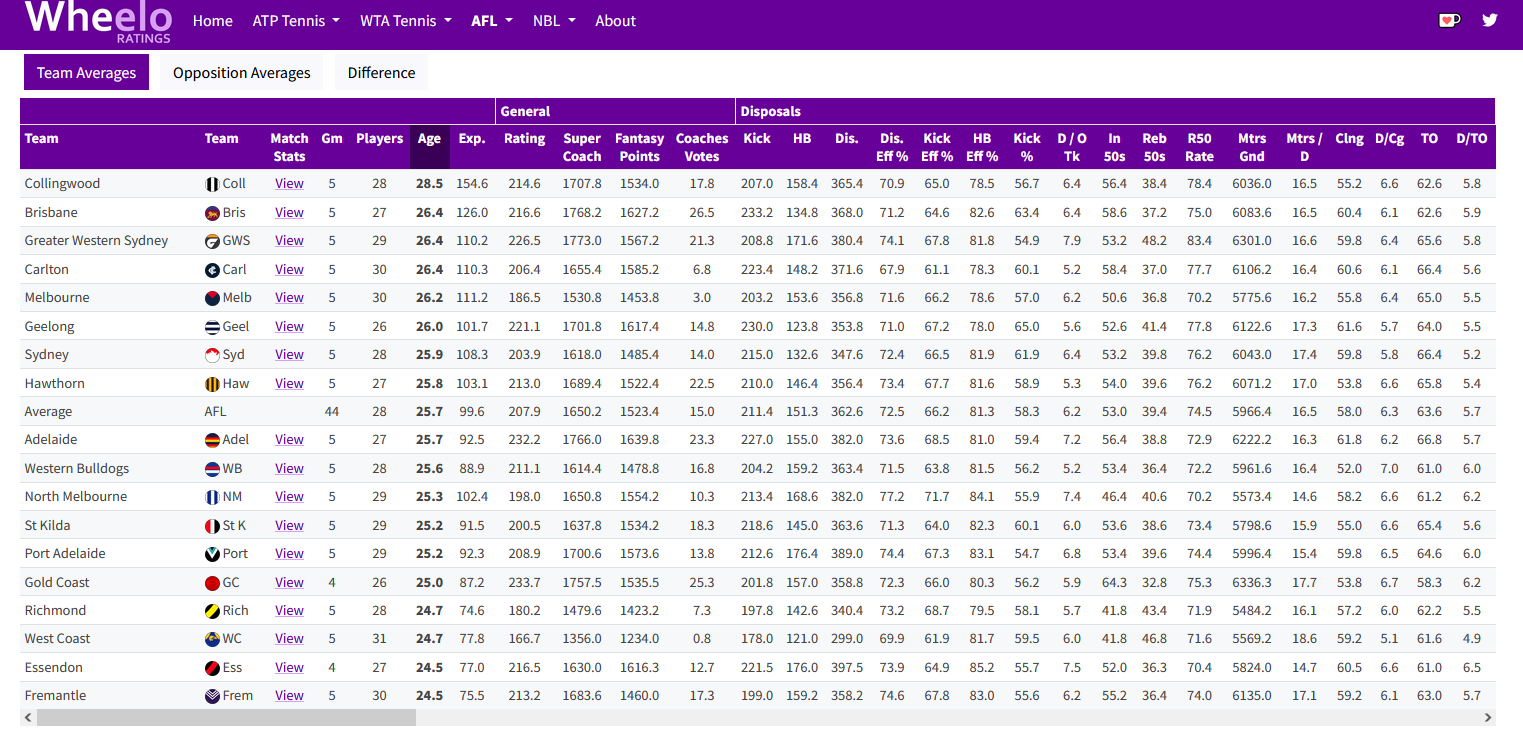Expand the NBL dropdown menu
Viewport: 1523px width, 731px height.
coord(554,21)
